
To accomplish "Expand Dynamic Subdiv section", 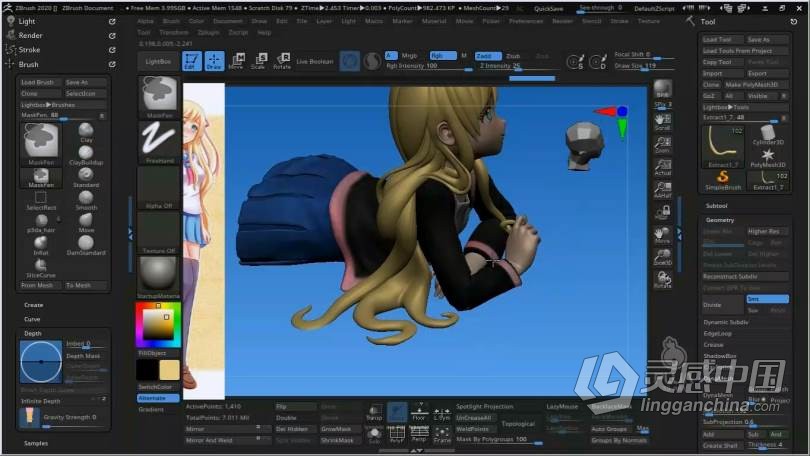I will [725, 322].
